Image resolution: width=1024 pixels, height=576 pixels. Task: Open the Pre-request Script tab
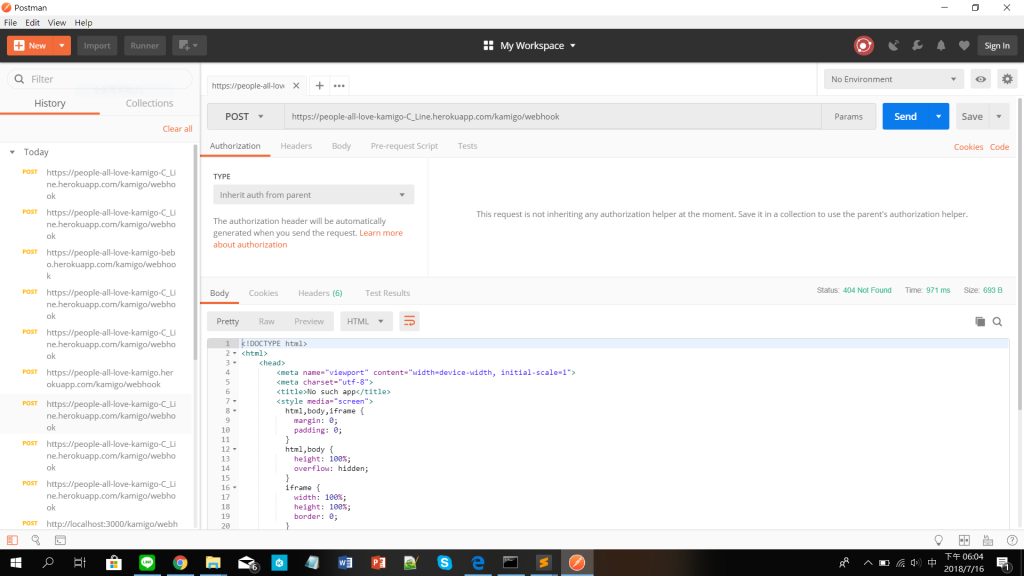pyautogui.click(x=404, y=146)
